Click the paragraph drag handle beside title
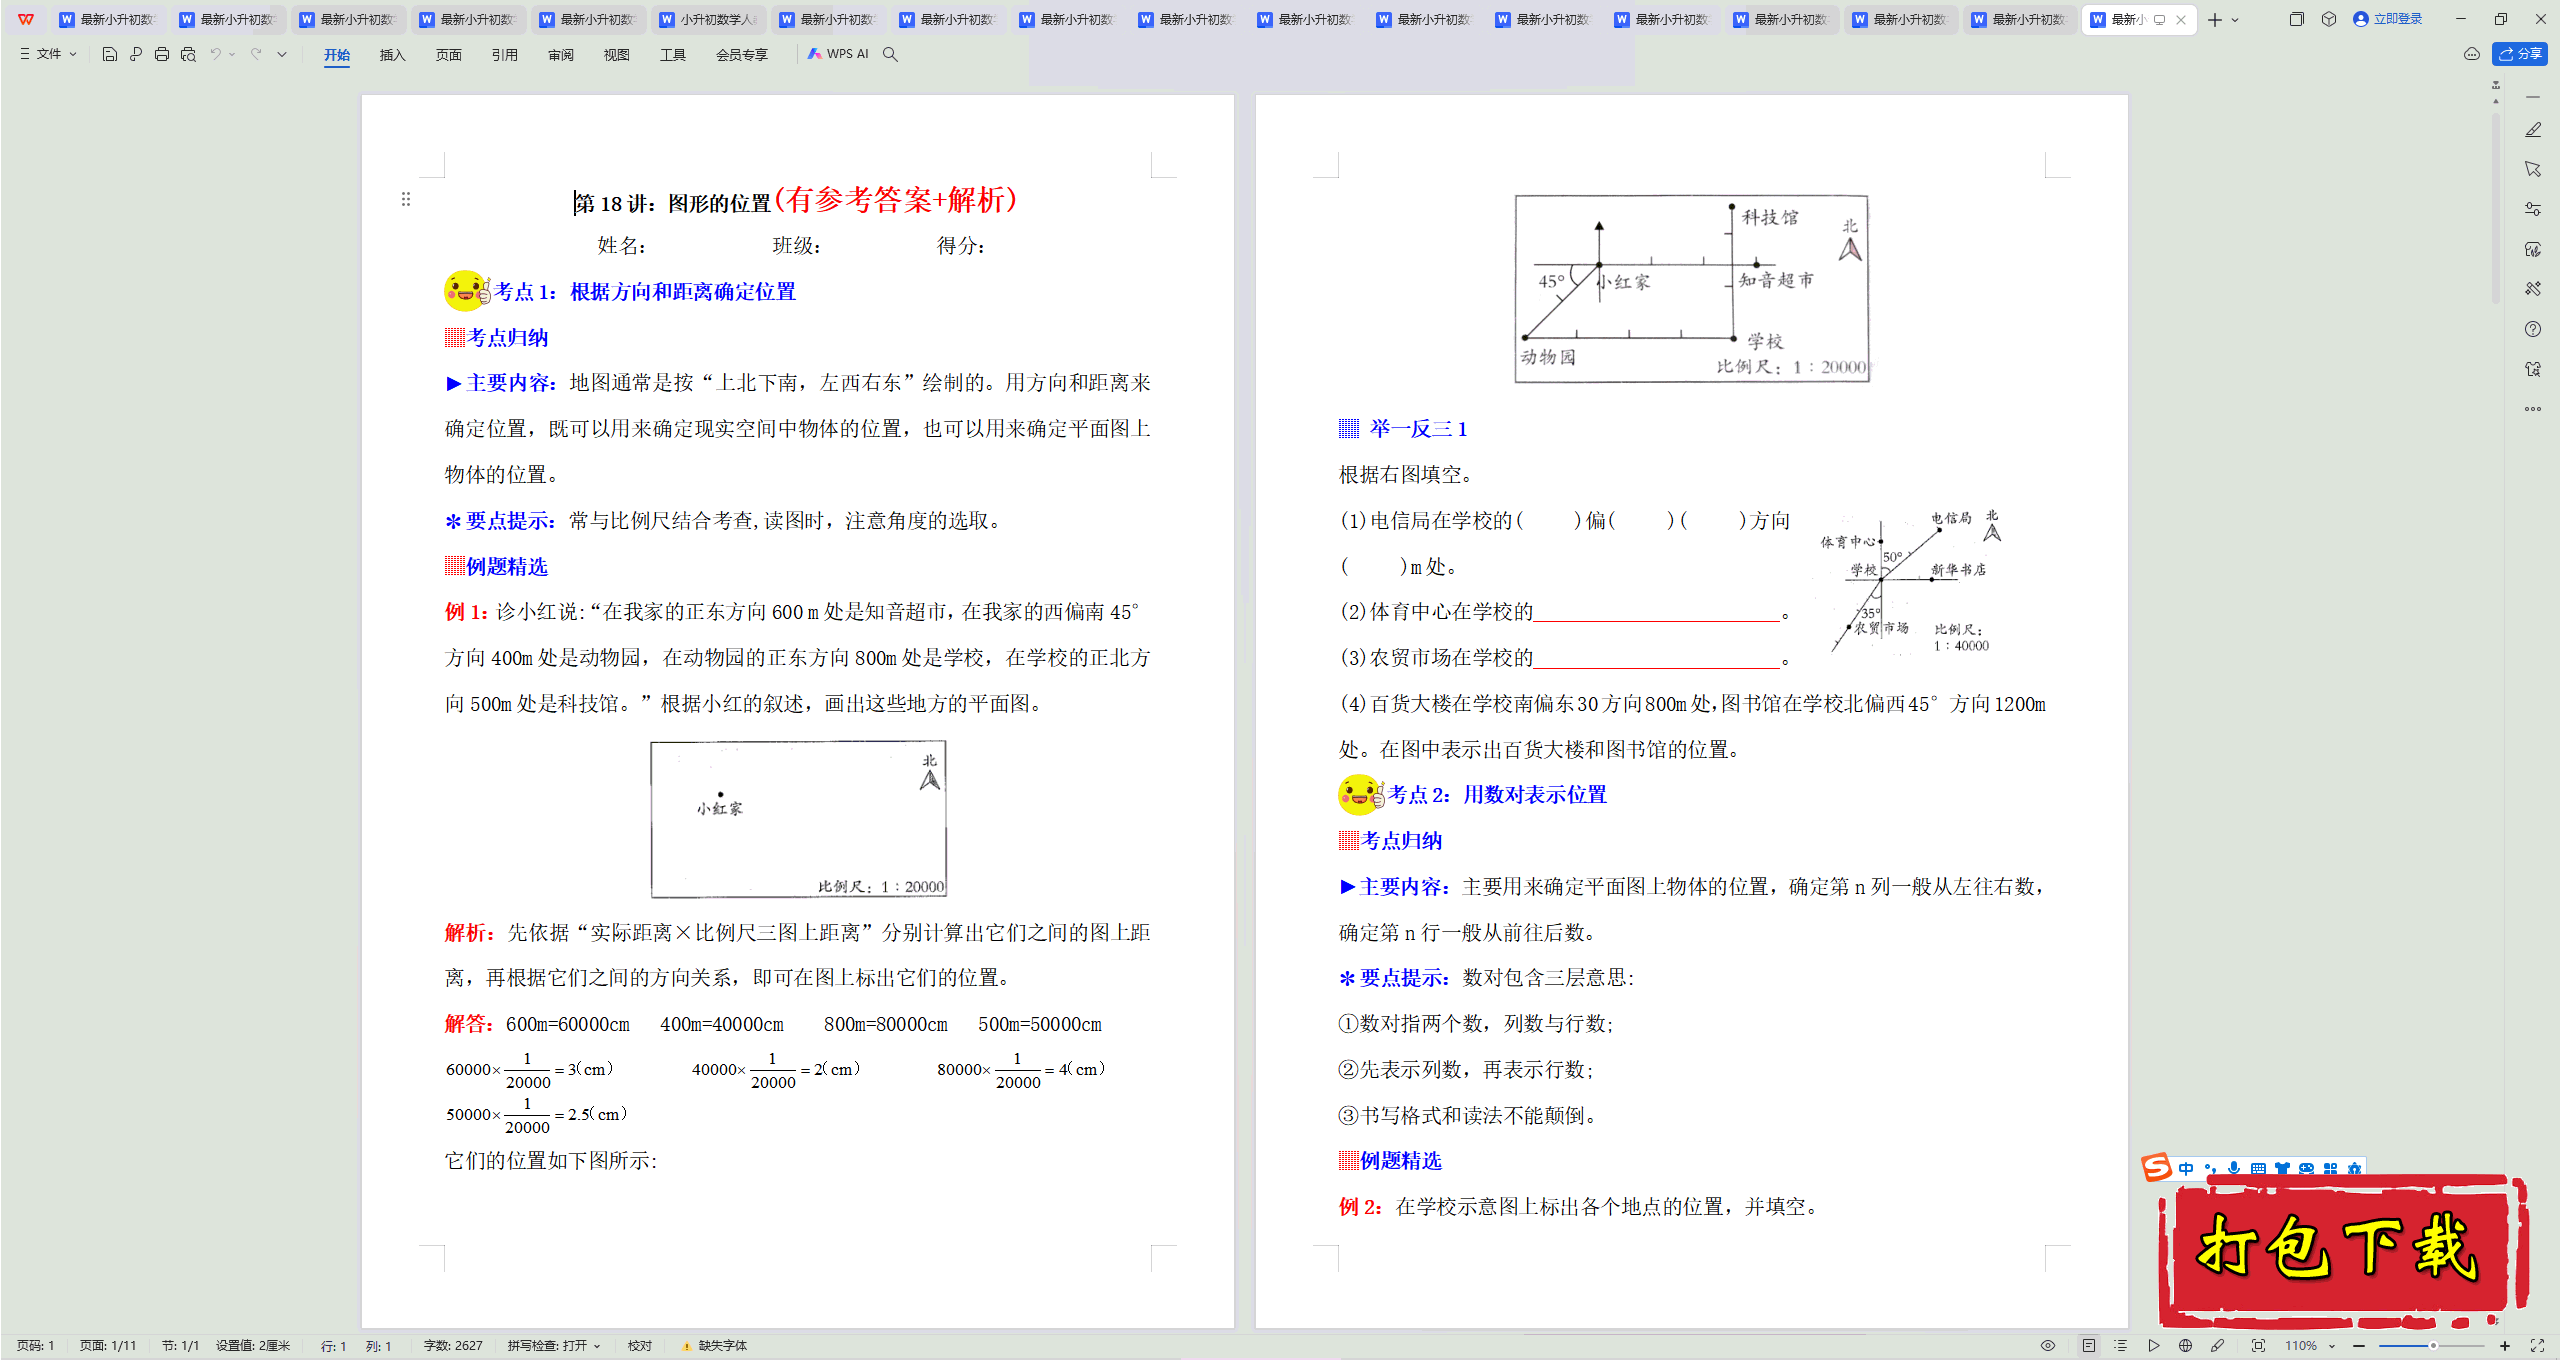 (x=406, y=199)
